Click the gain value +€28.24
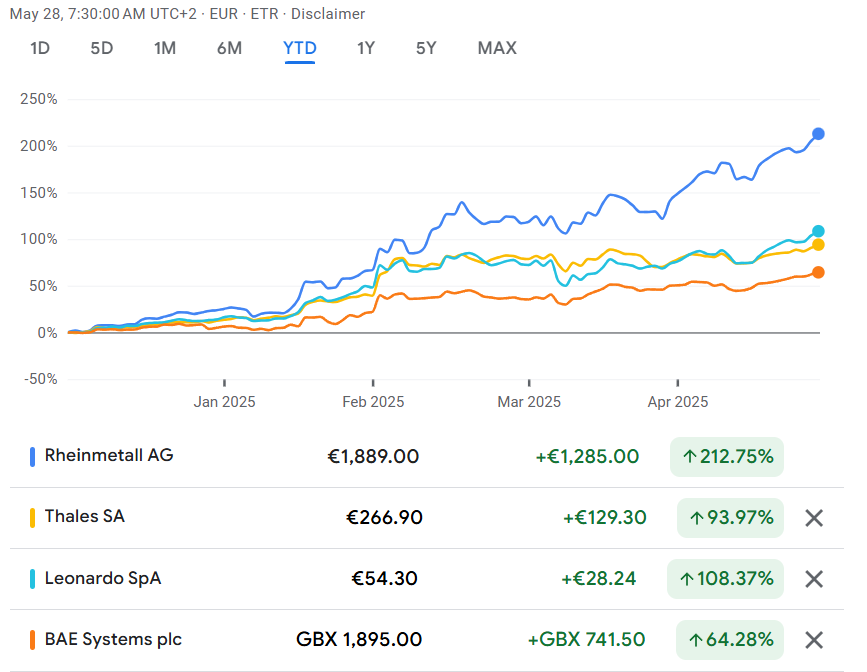 click(x=599, y=579)
